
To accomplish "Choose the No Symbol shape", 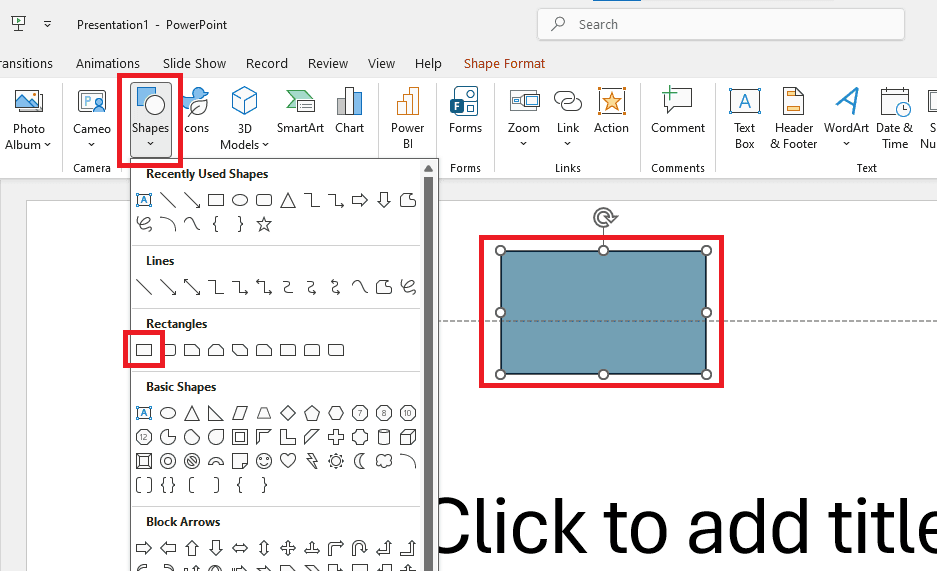I will 192,461.
